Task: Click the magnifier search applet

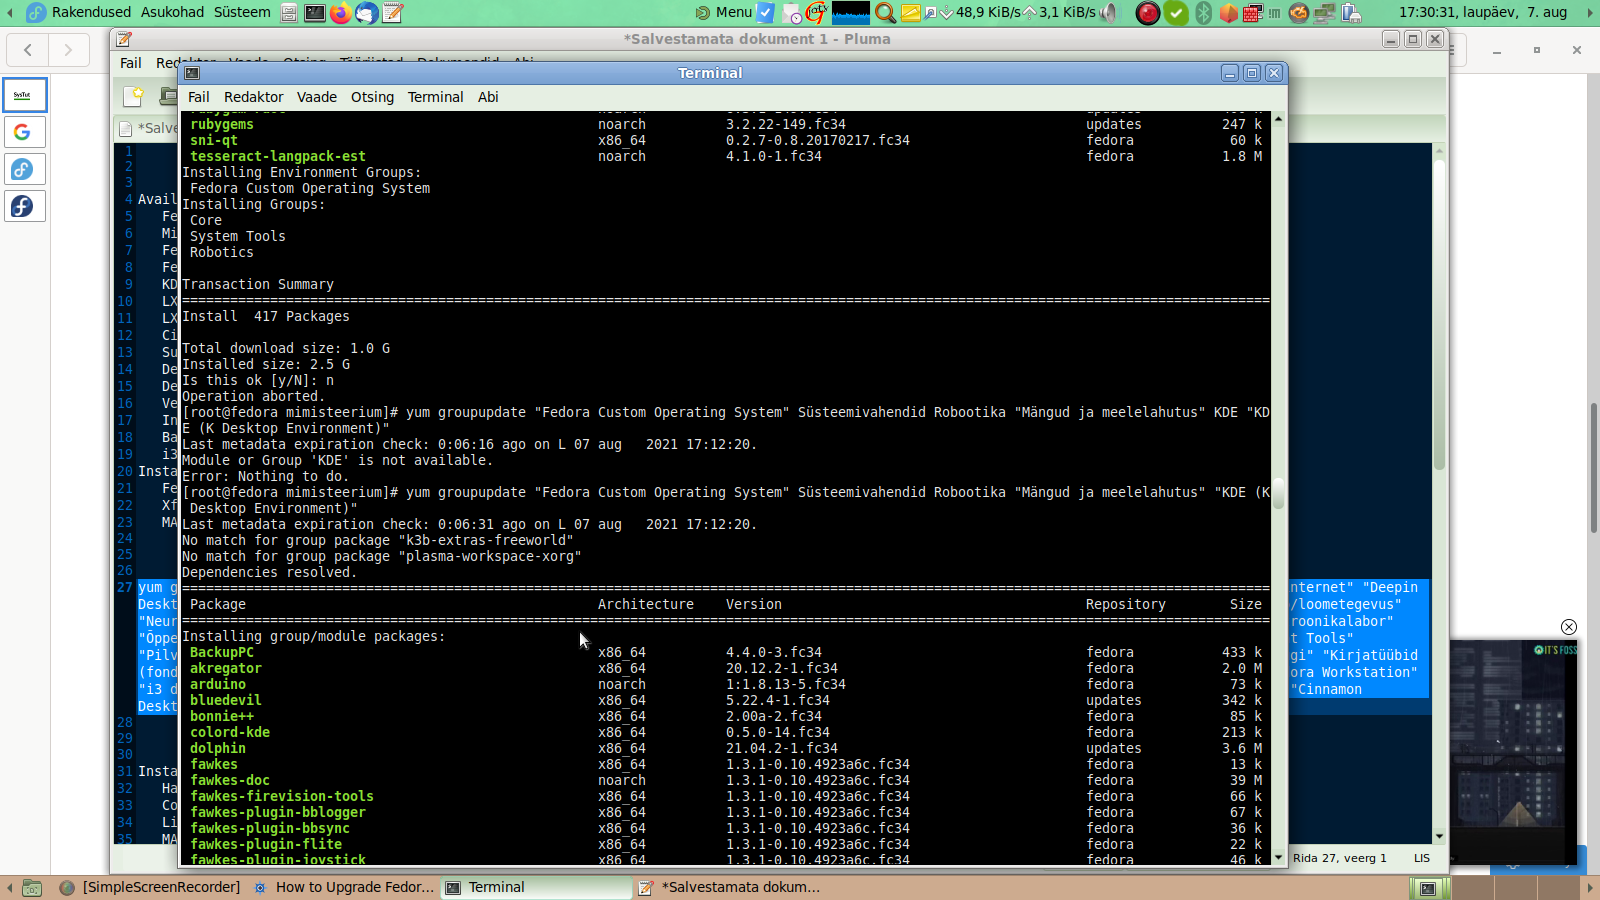Action: 885,13
